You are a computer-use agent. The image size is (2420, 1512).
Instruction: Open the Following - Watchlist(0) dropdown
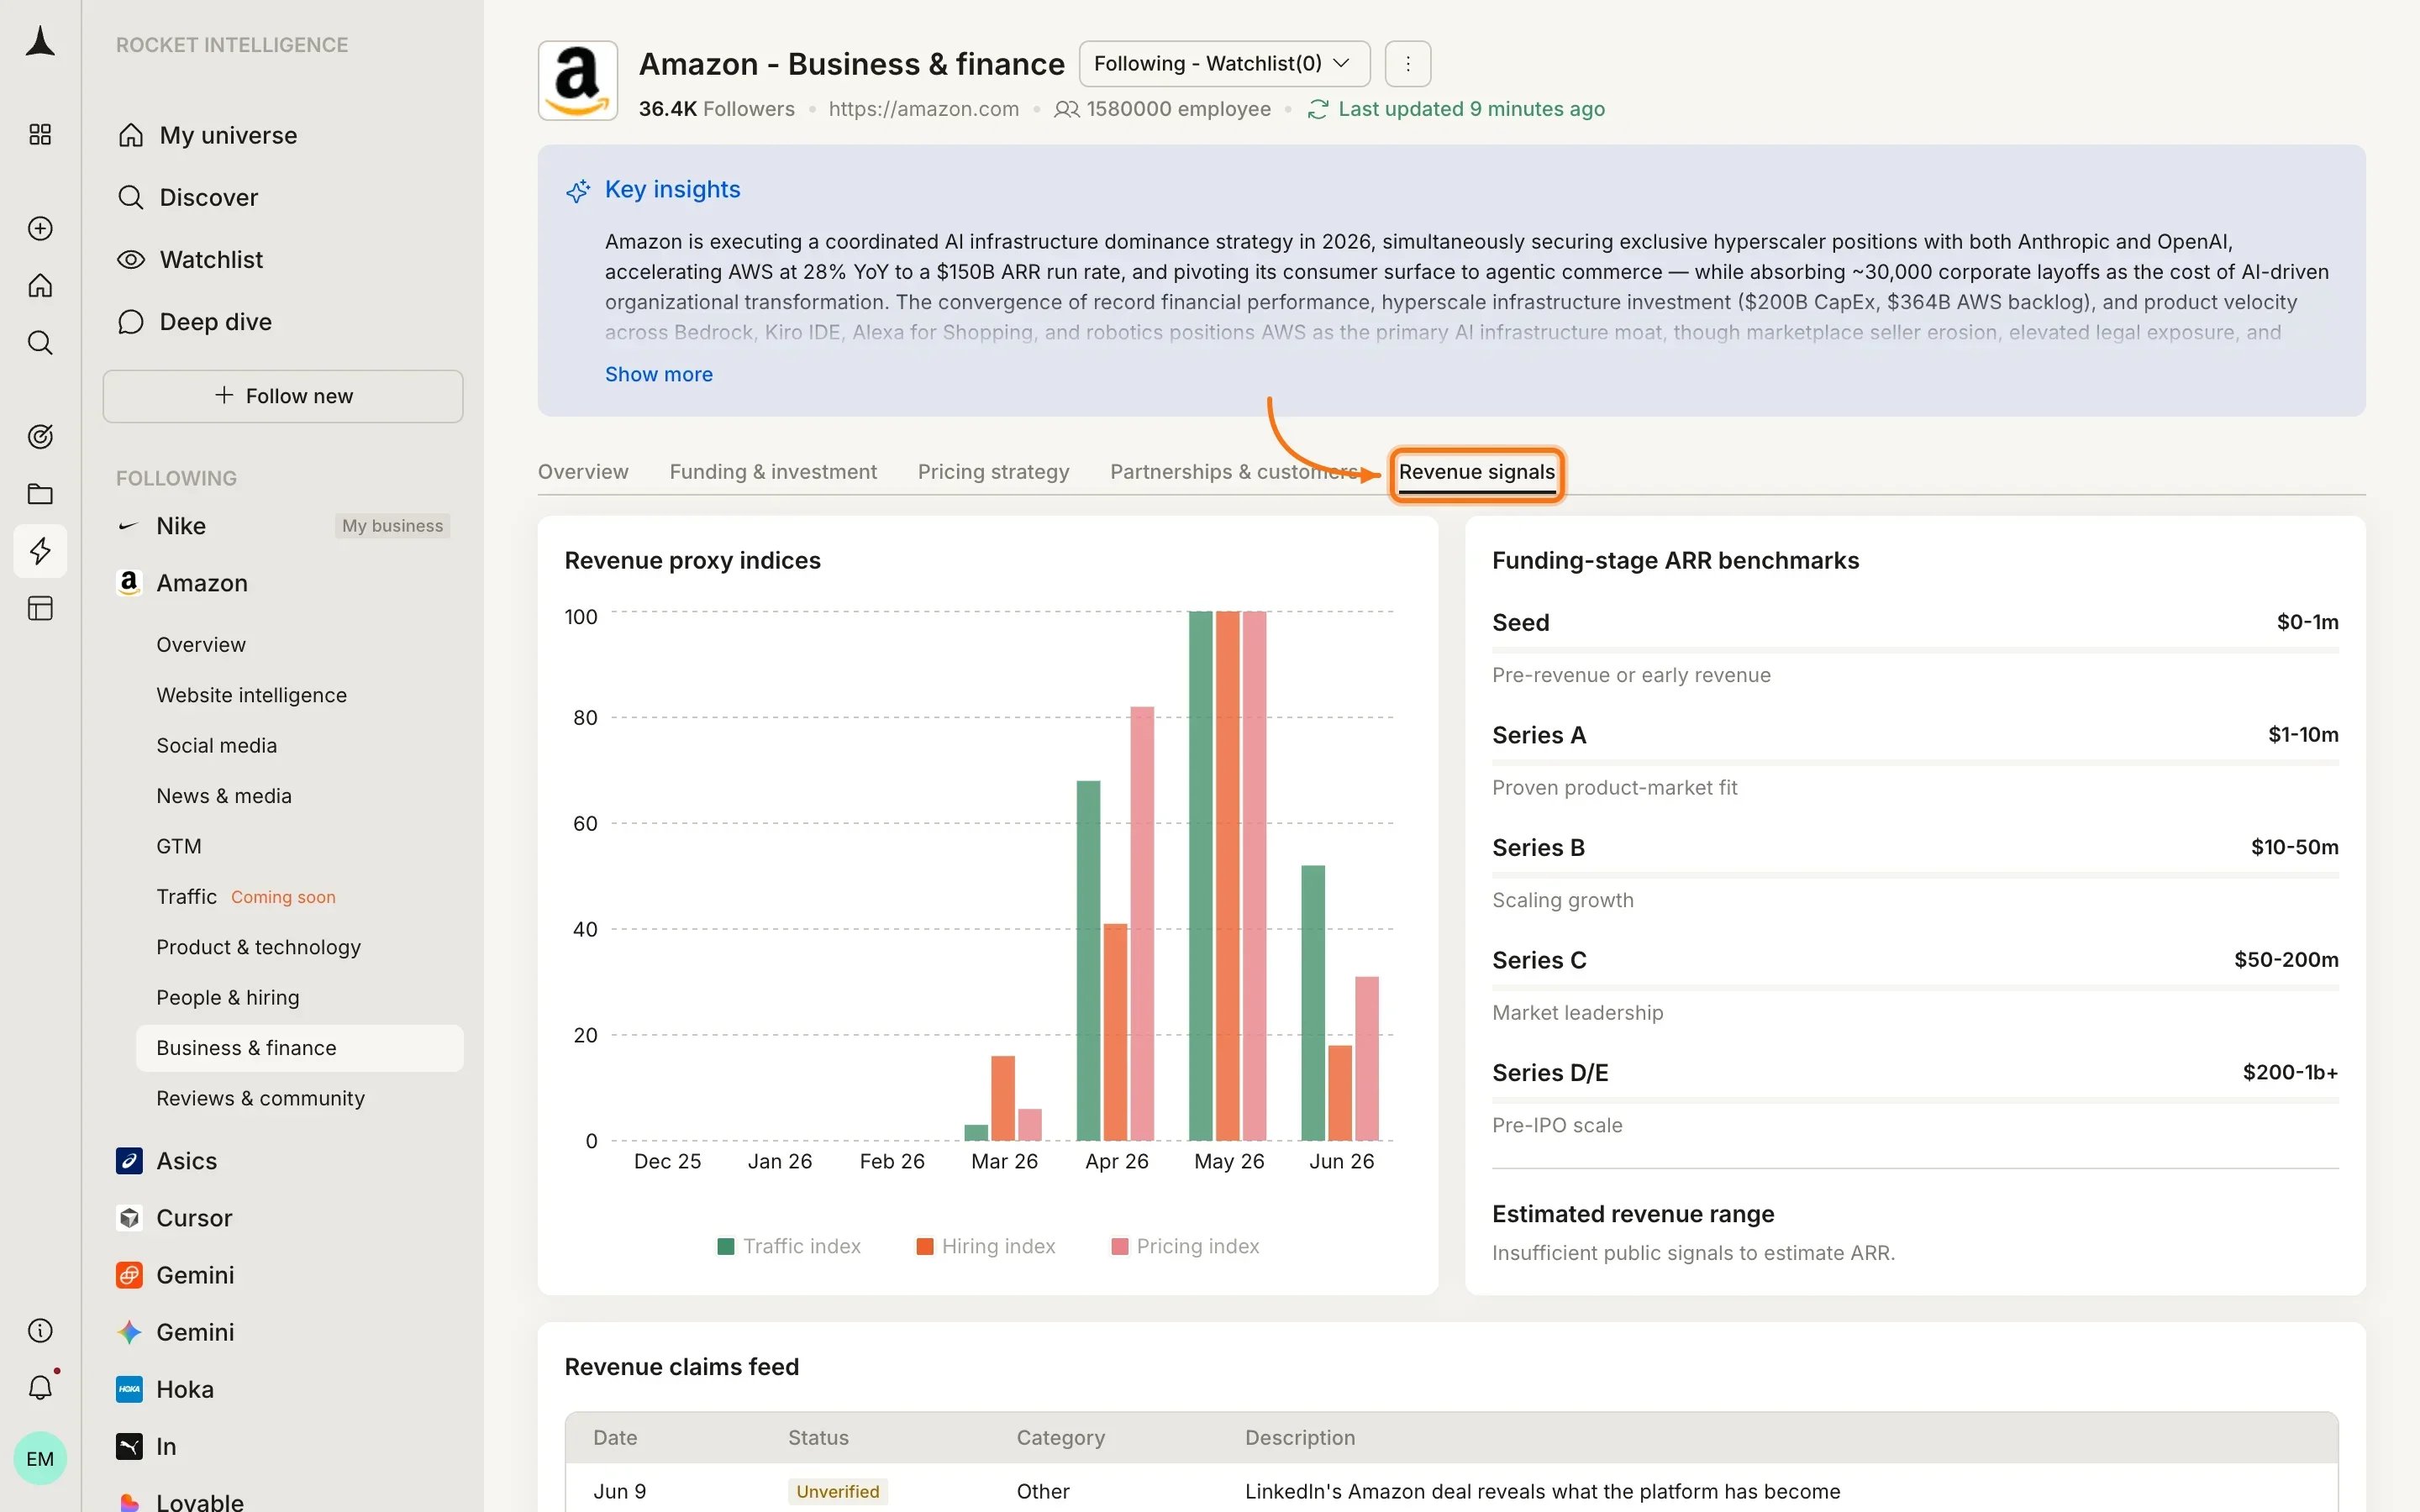1224,64
